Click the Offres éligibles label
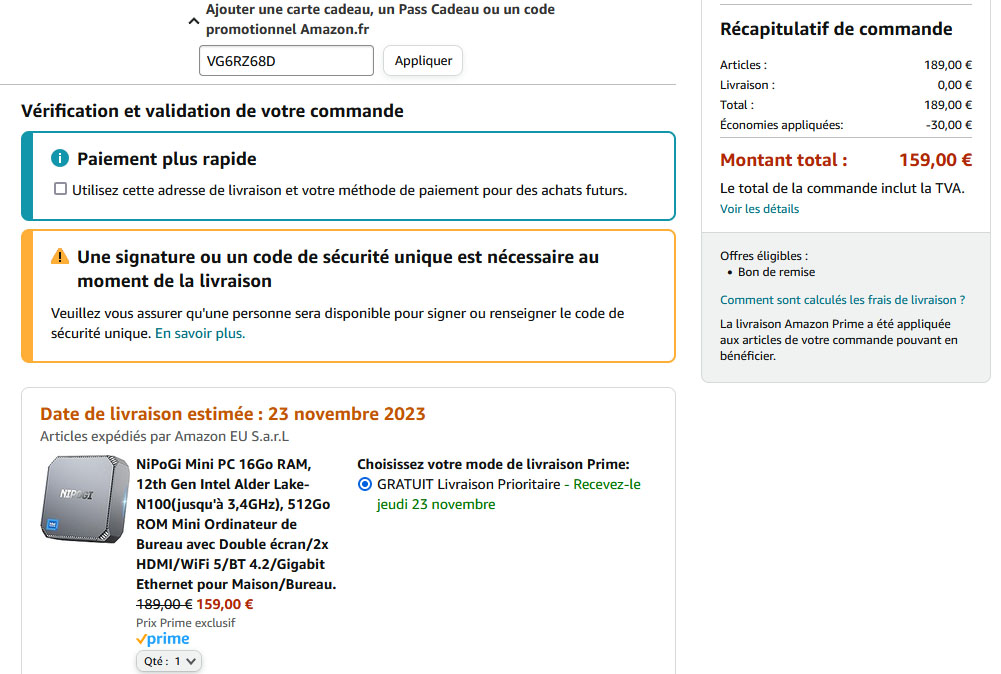This screenshot has height=674, width=1001. (x=764, y=256)
